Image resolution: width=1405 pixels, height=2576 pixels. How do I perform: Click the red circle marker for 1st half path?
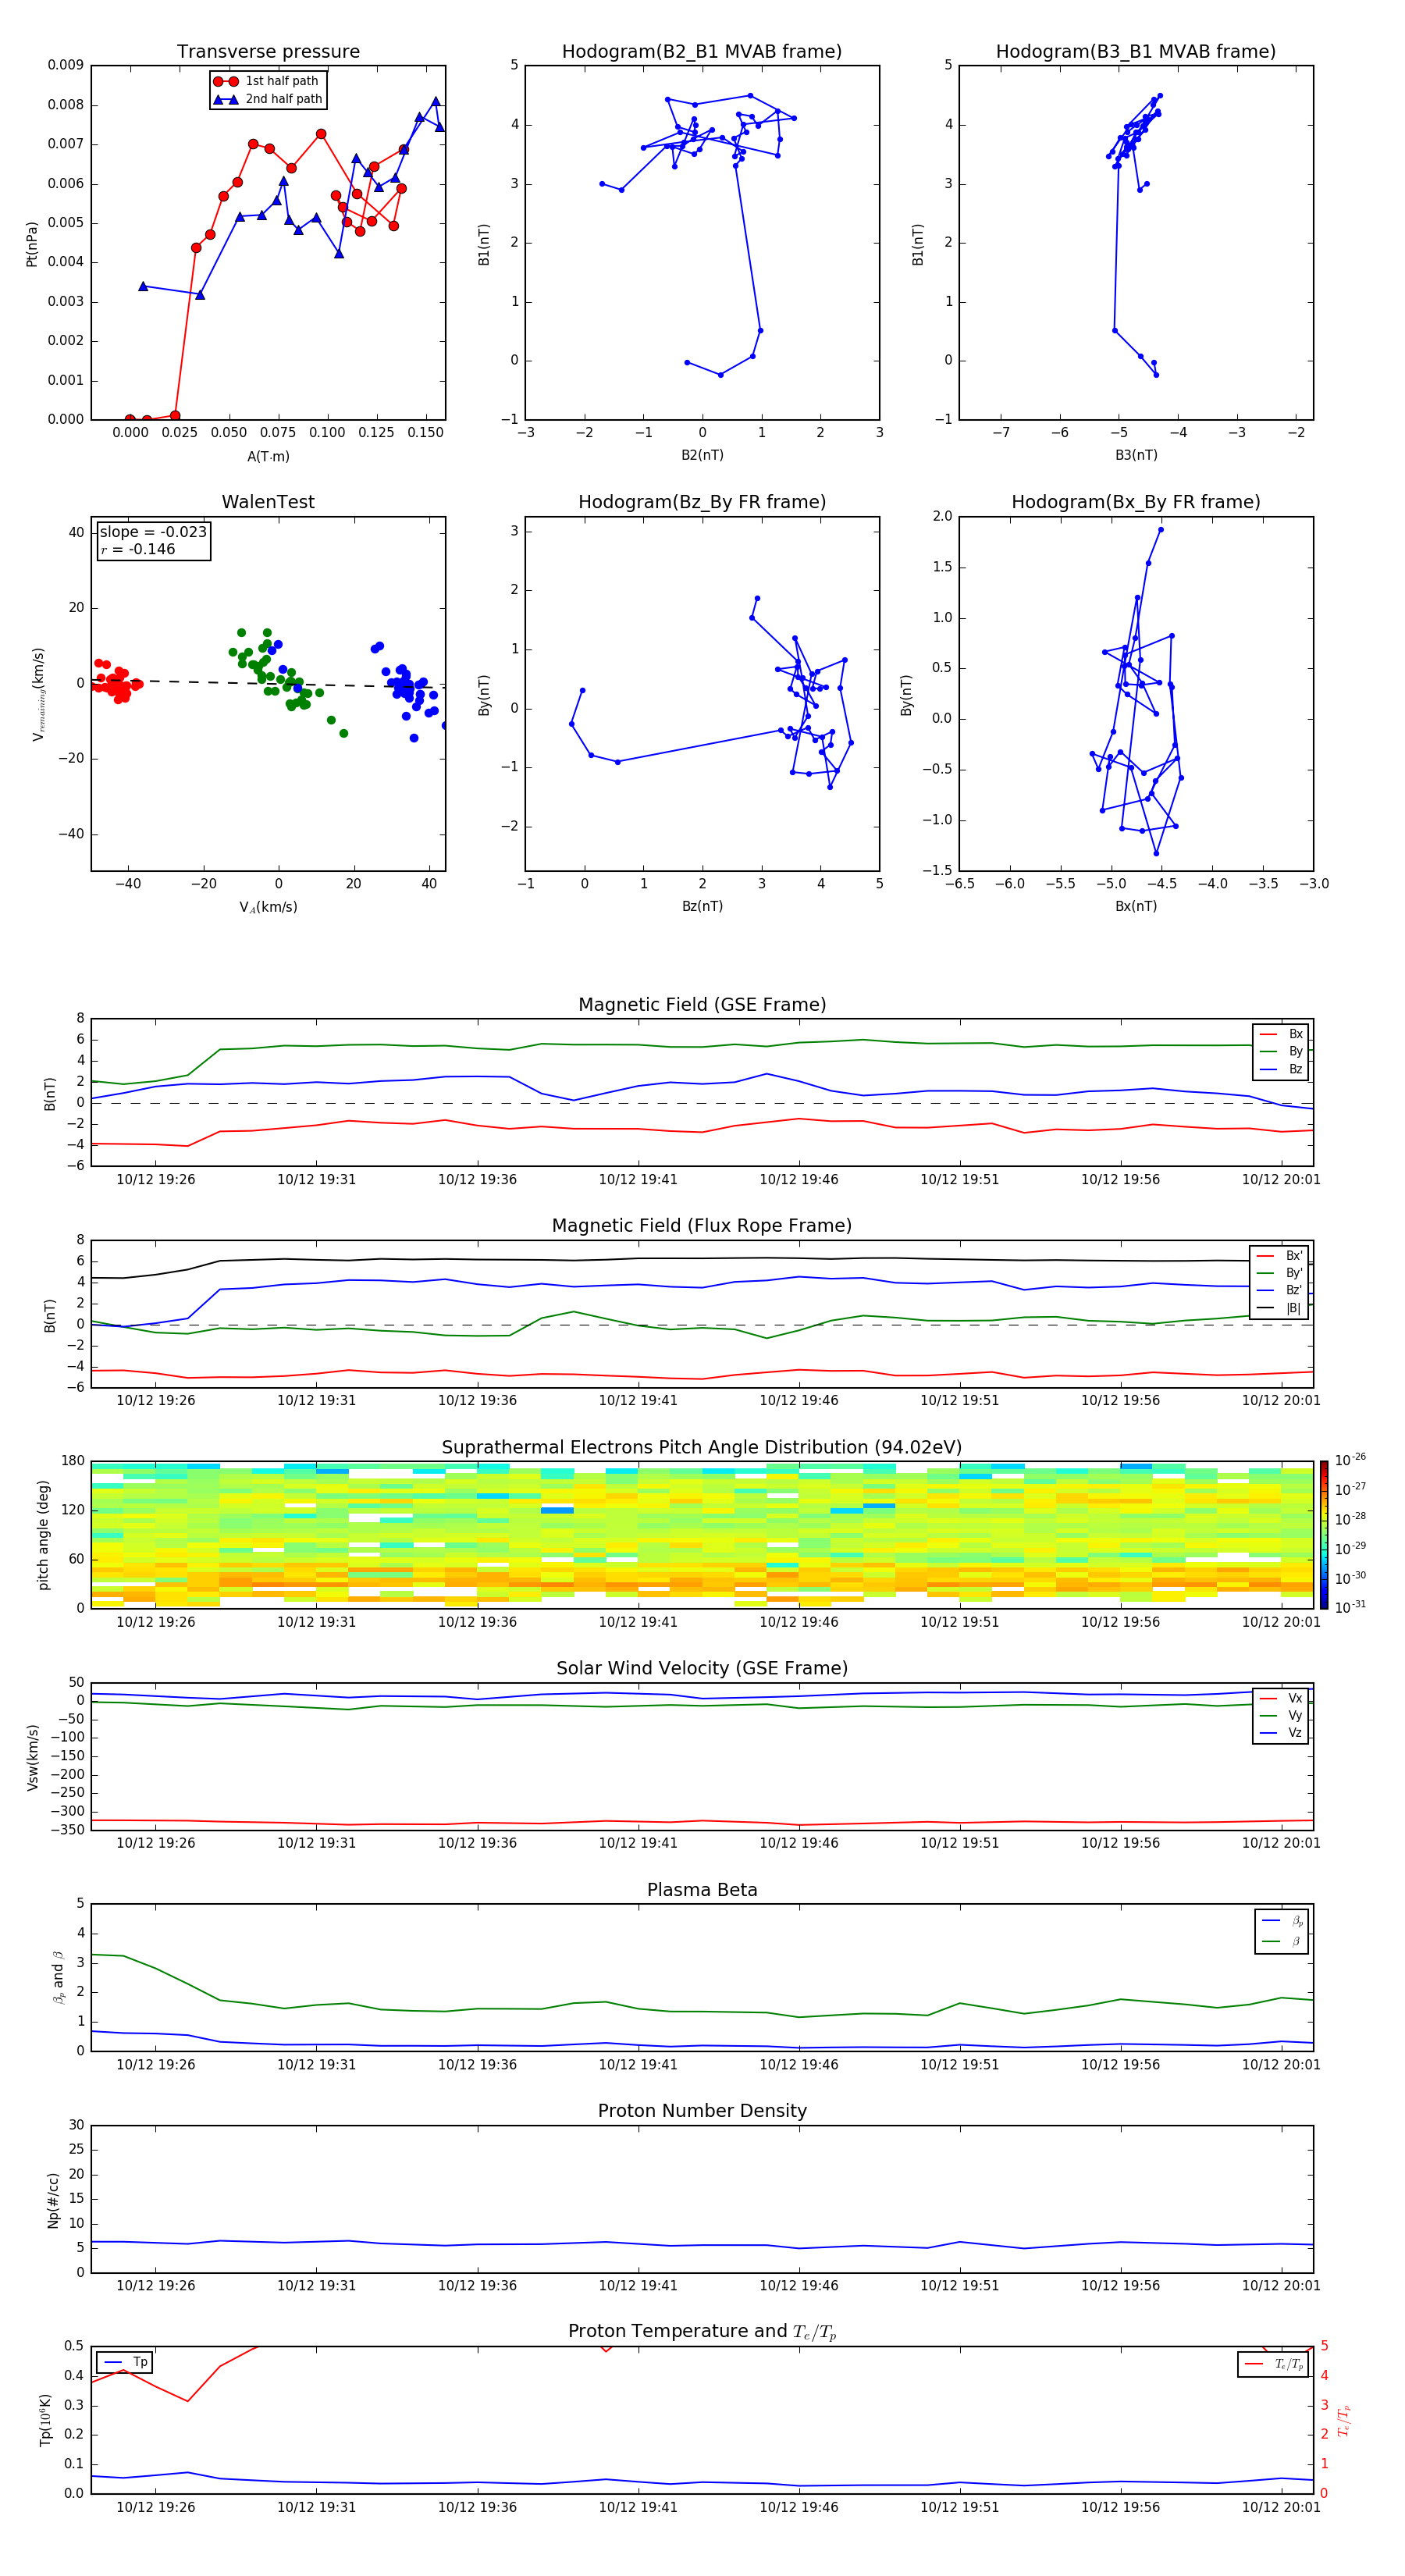point(226,81)
